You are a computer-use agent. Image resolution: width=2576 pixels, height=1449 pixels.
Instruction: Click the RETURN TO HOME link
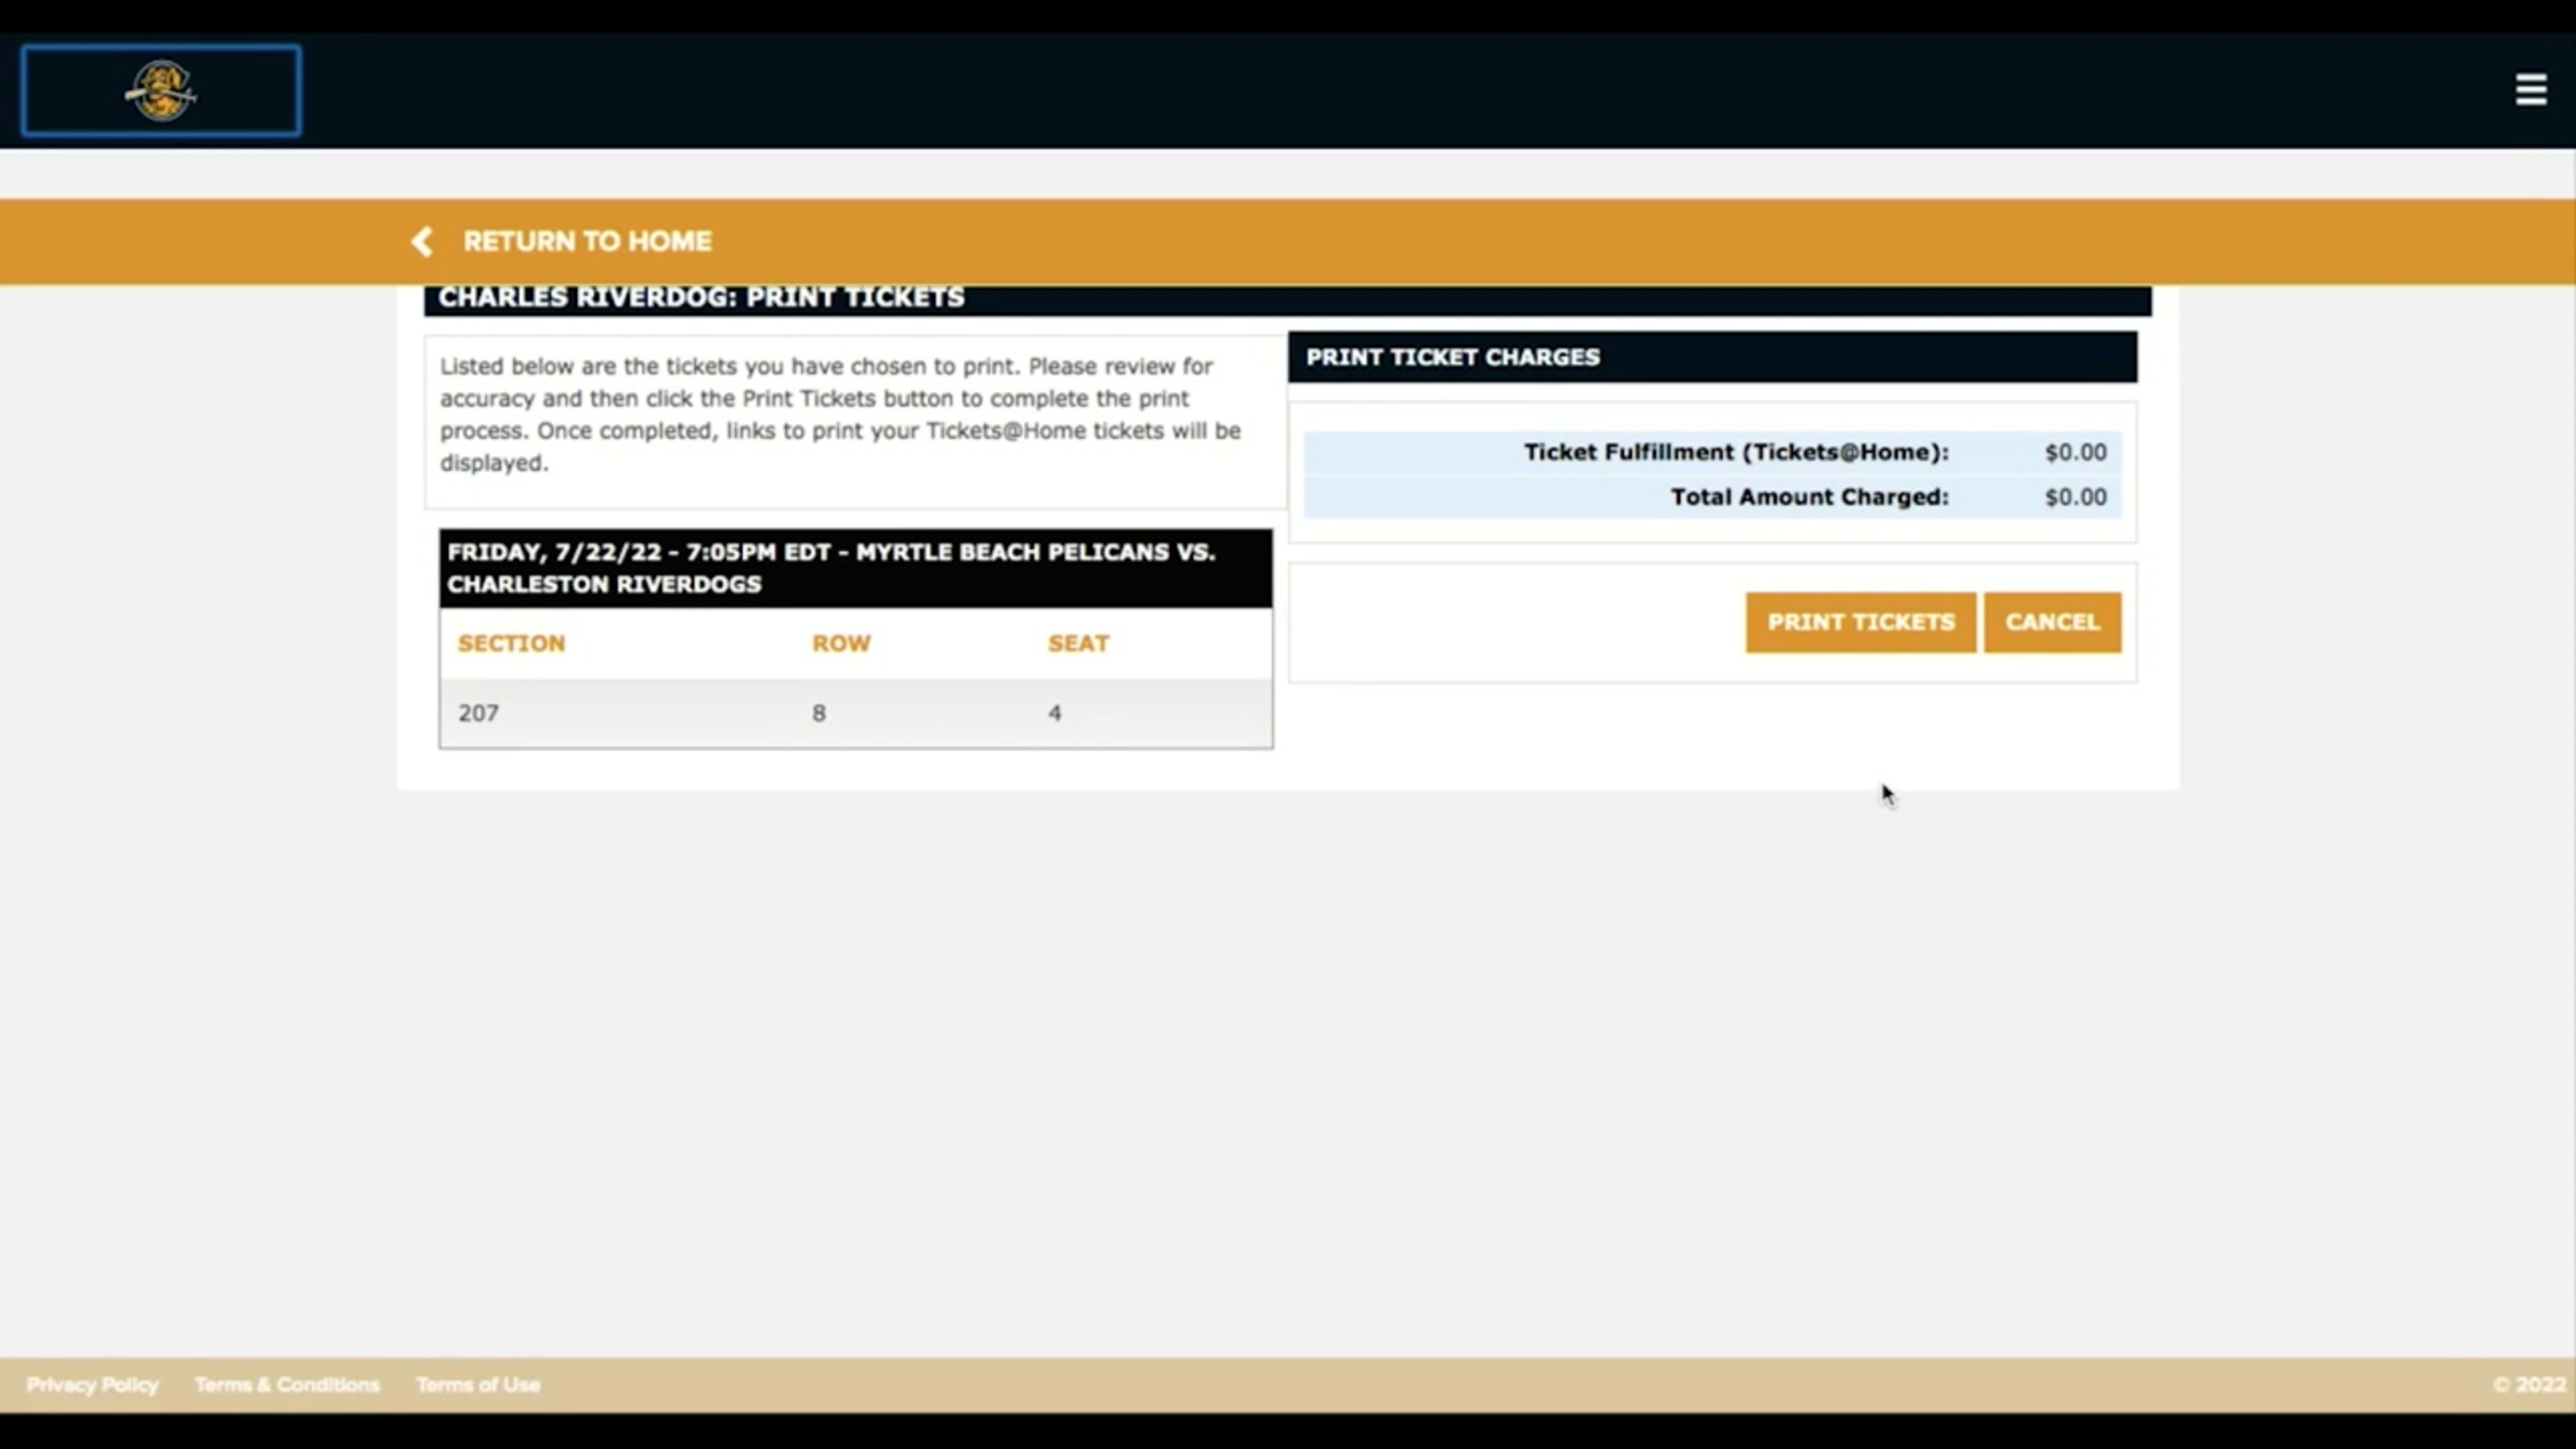point(587,241)
